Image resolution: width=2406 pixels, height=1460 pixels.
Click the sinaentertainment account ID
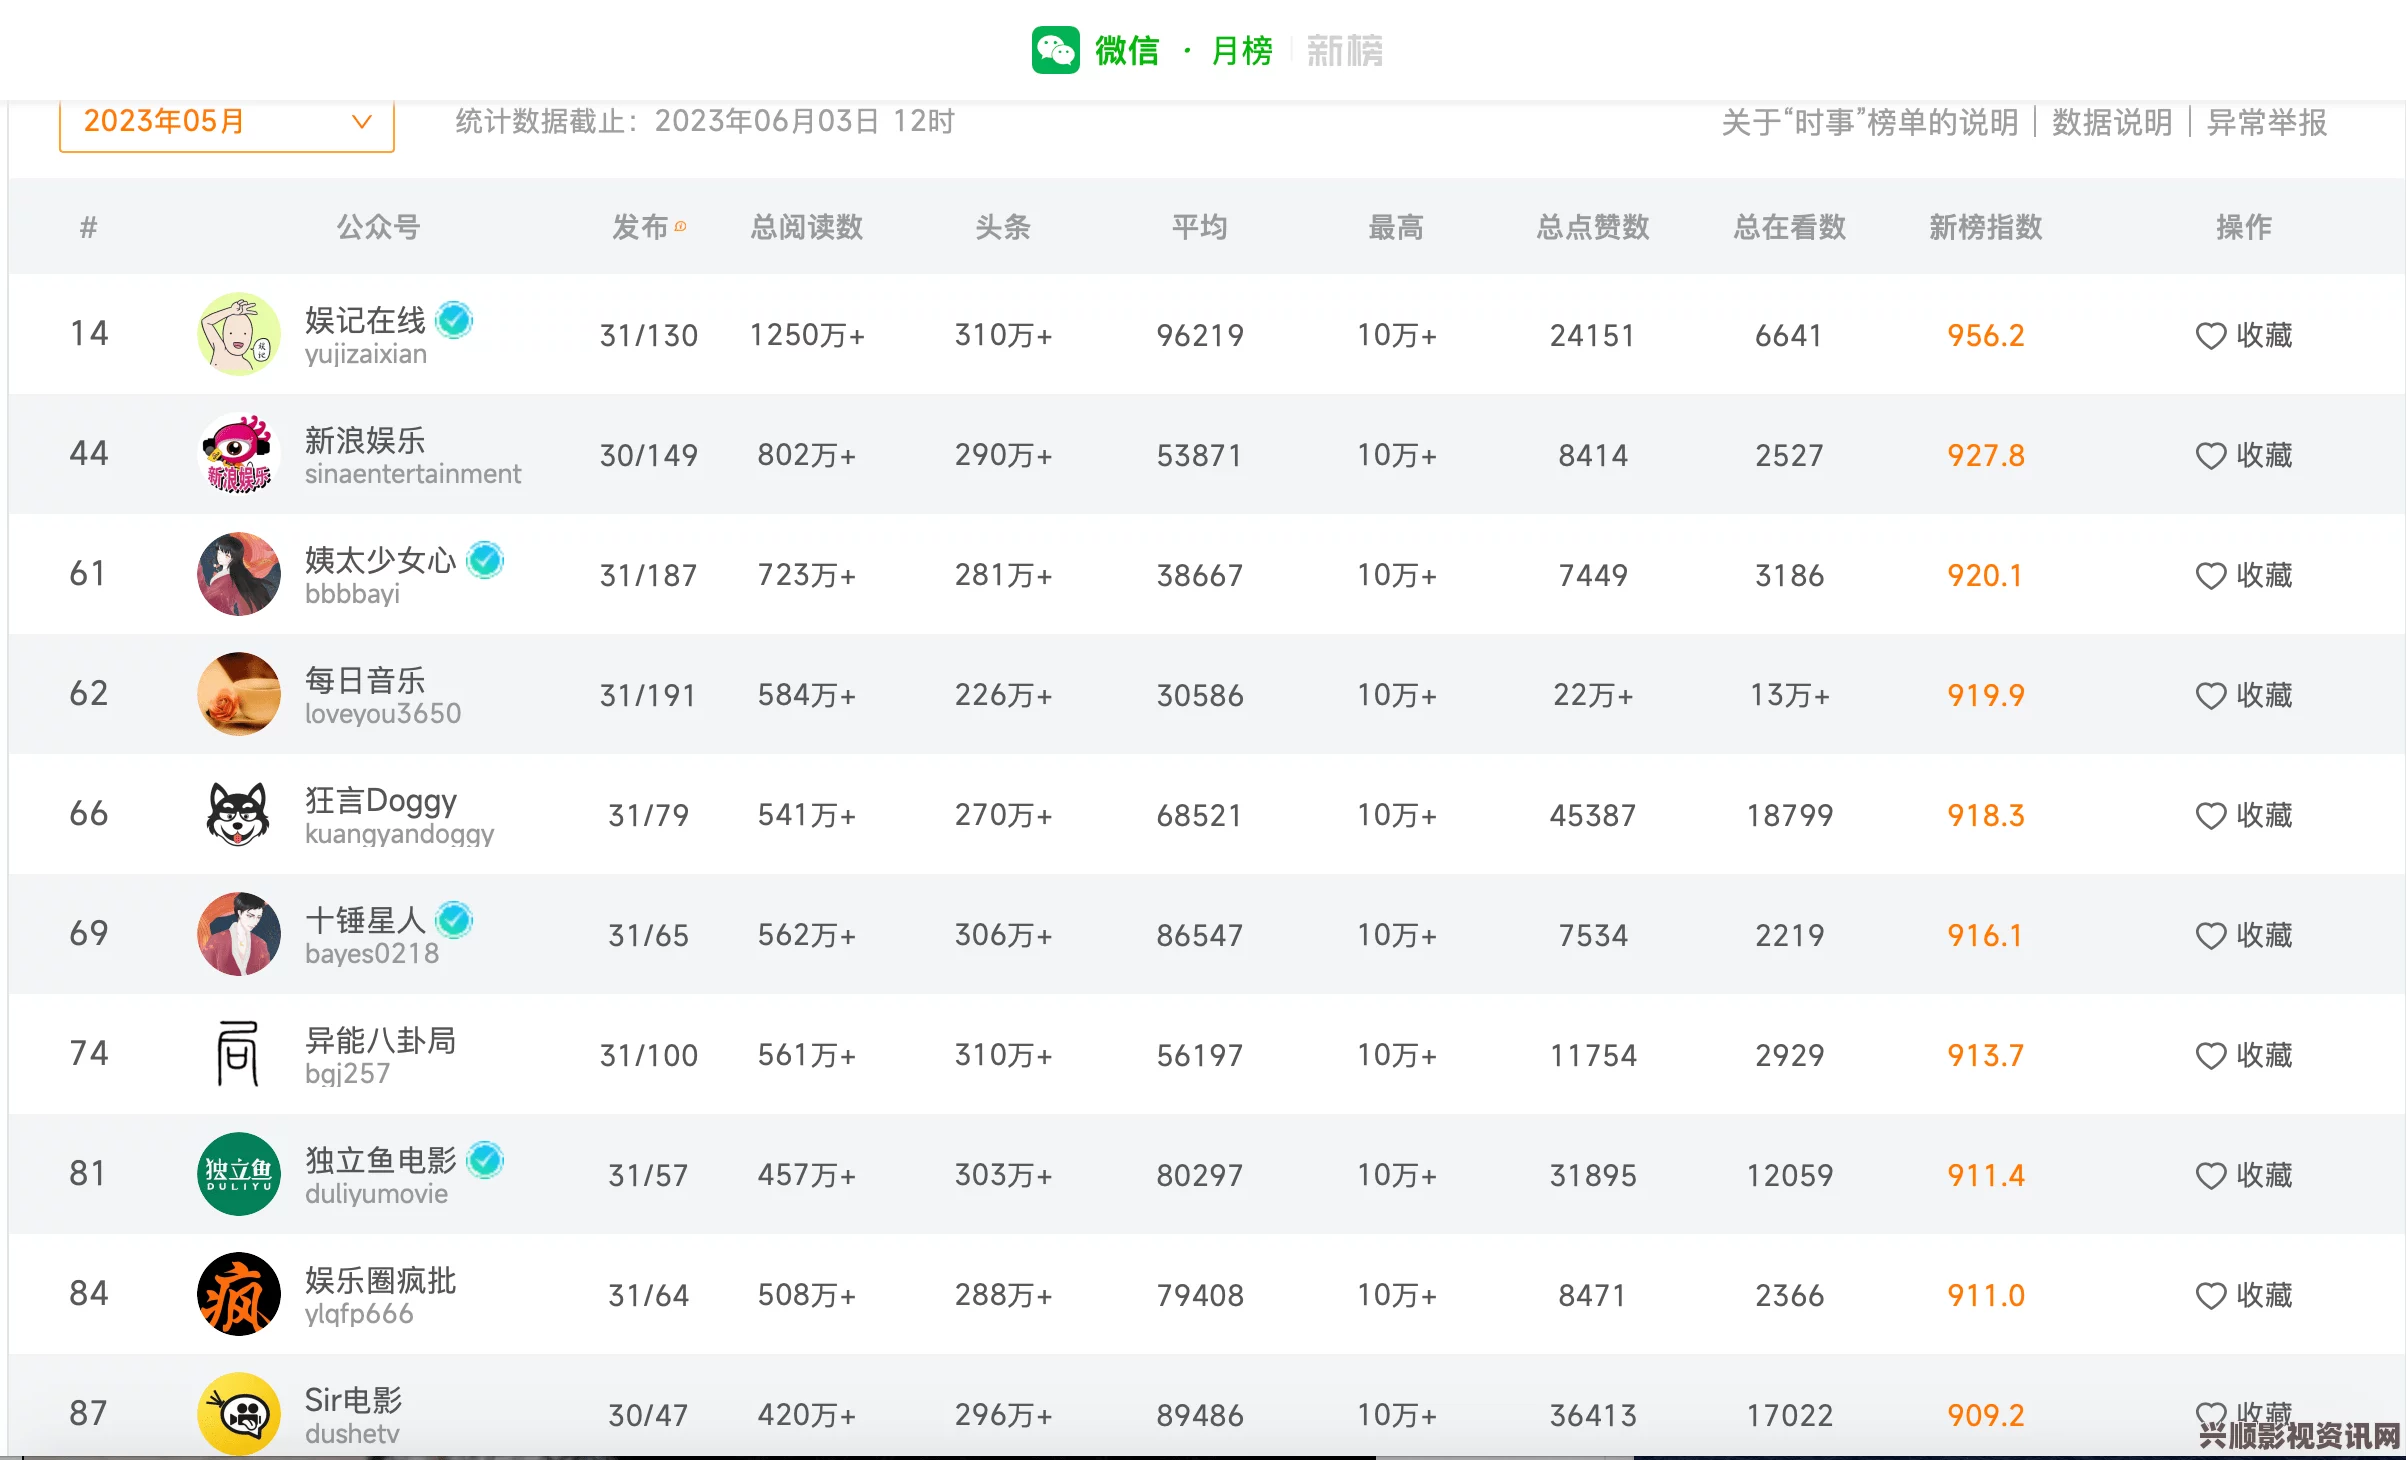[413, 474]
